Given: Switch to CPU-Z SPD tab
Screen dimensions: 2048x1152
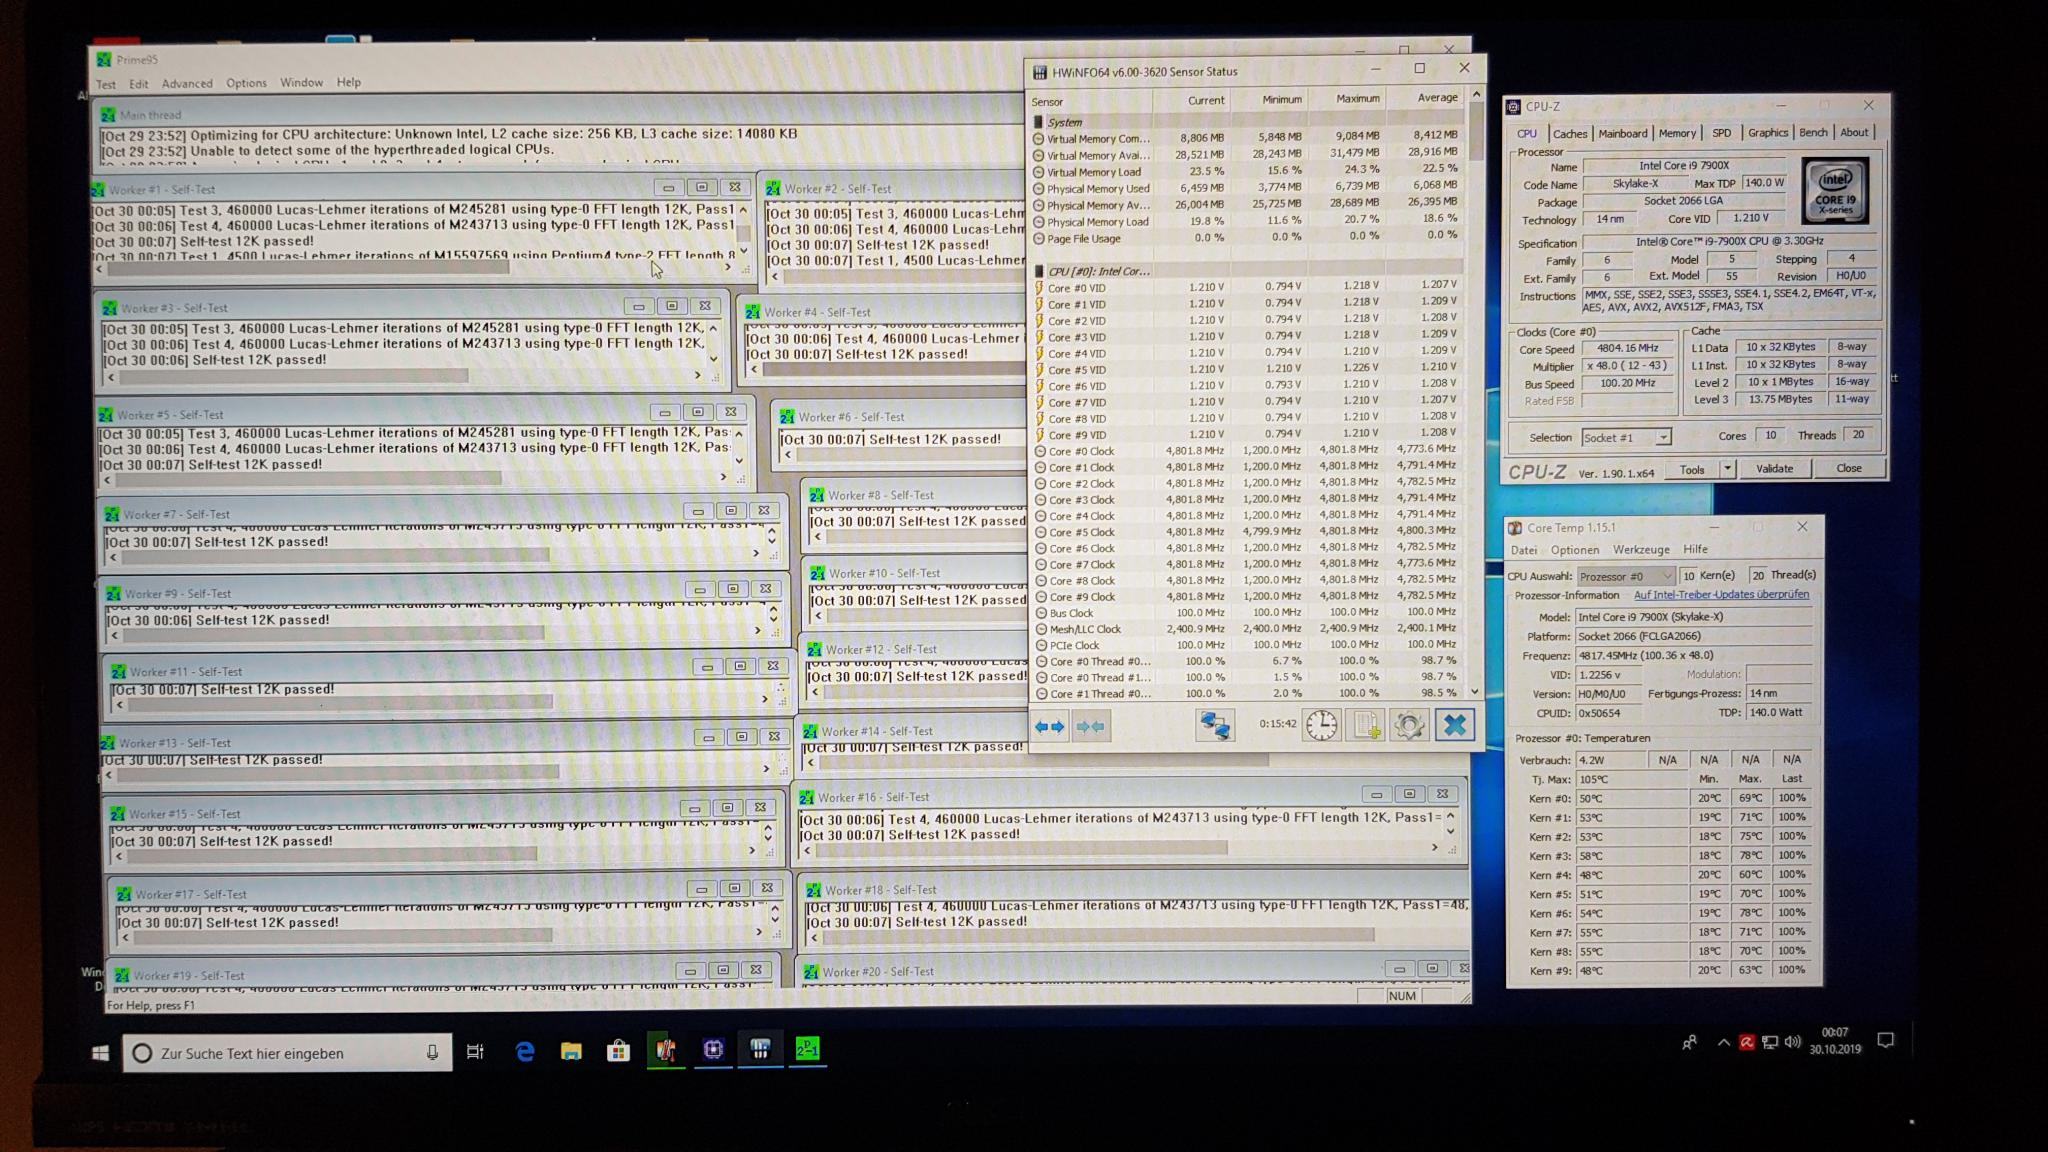Looking at the screenshot, I should (x=1721, y=133).
